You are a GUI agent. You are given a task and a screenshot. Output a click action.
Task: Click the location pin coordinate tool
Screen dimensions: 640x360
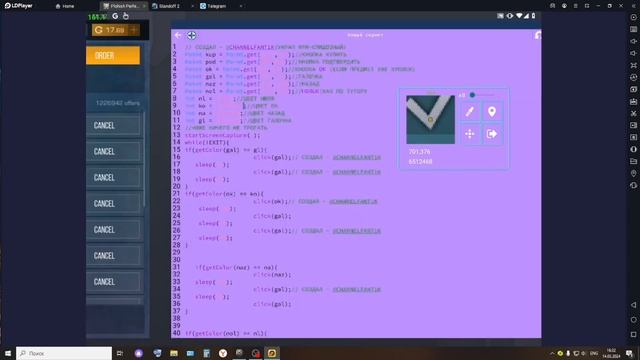pos(492,111)
